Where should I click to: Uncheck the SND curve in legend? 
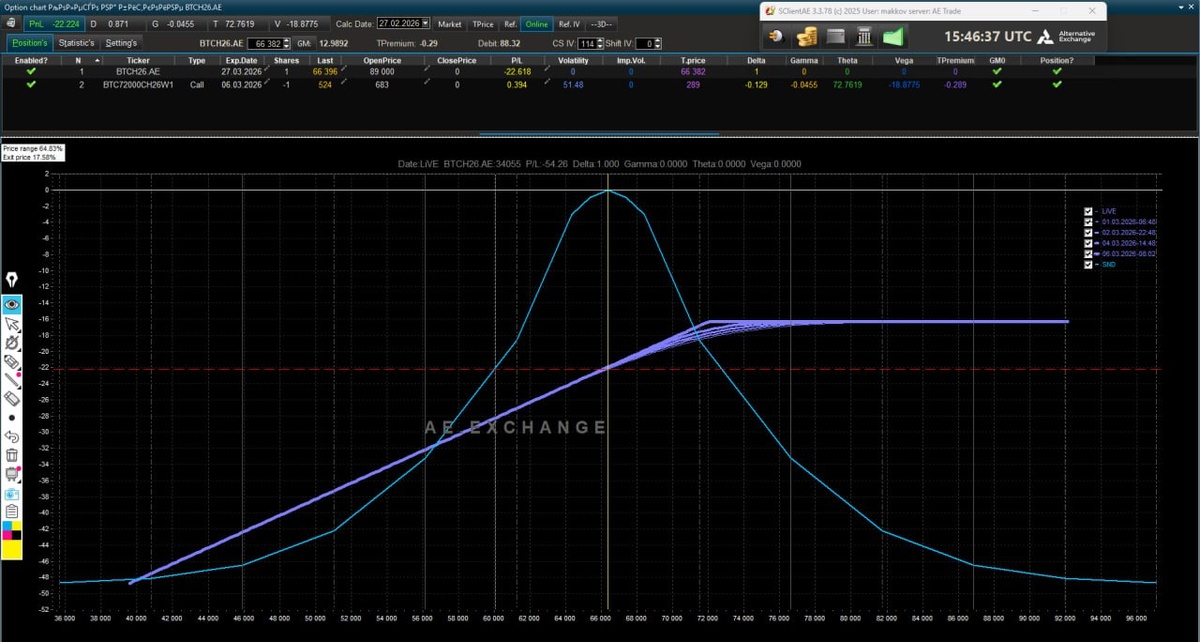(x=1088, y=264)
